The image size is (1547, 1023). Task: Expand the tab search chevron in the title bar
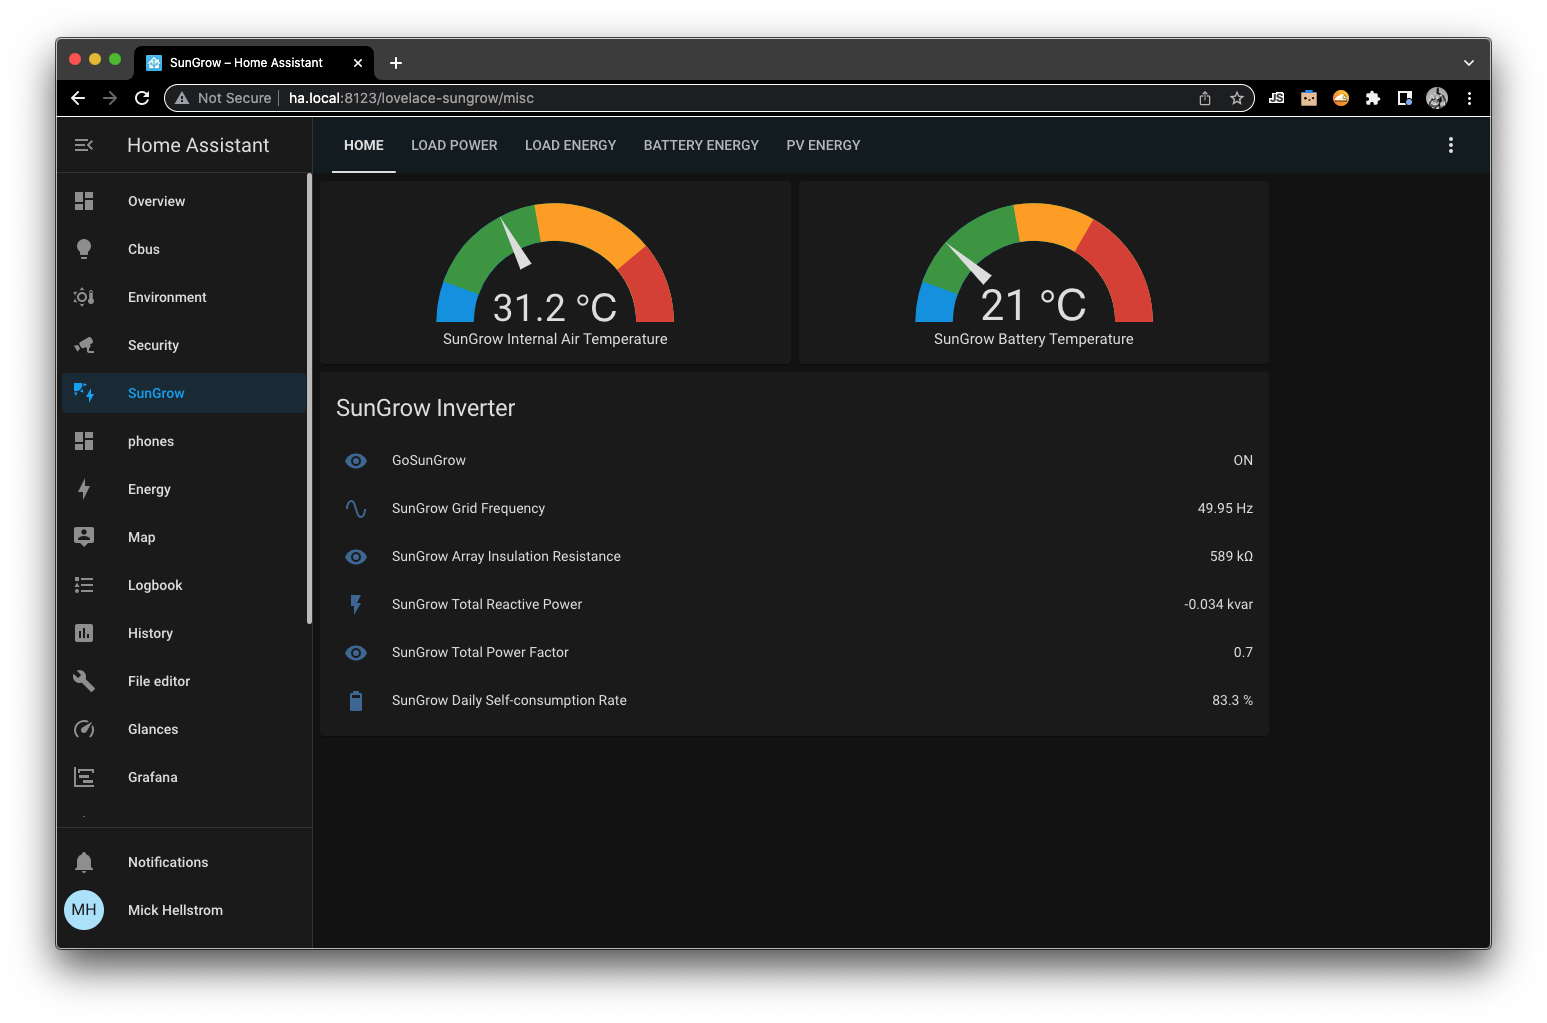[1469, 62]
